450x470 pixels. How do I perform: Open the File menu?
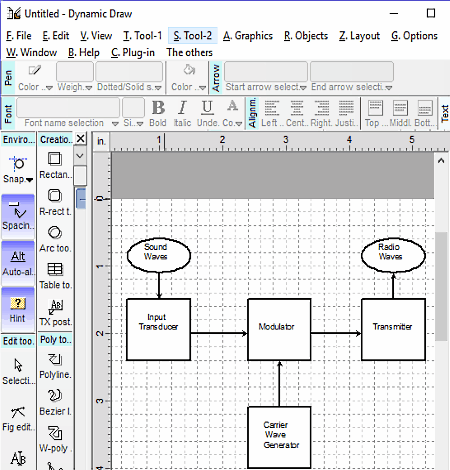[x=19, y=36]
